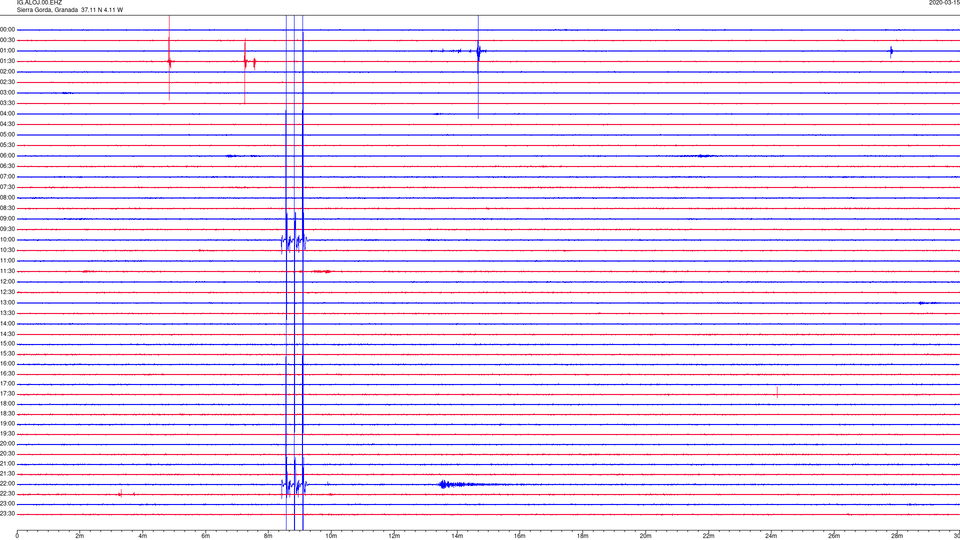Select the 07:30 time row label
Image resolution: width=960 pixels, height=540 pixels.
point(8,187)
